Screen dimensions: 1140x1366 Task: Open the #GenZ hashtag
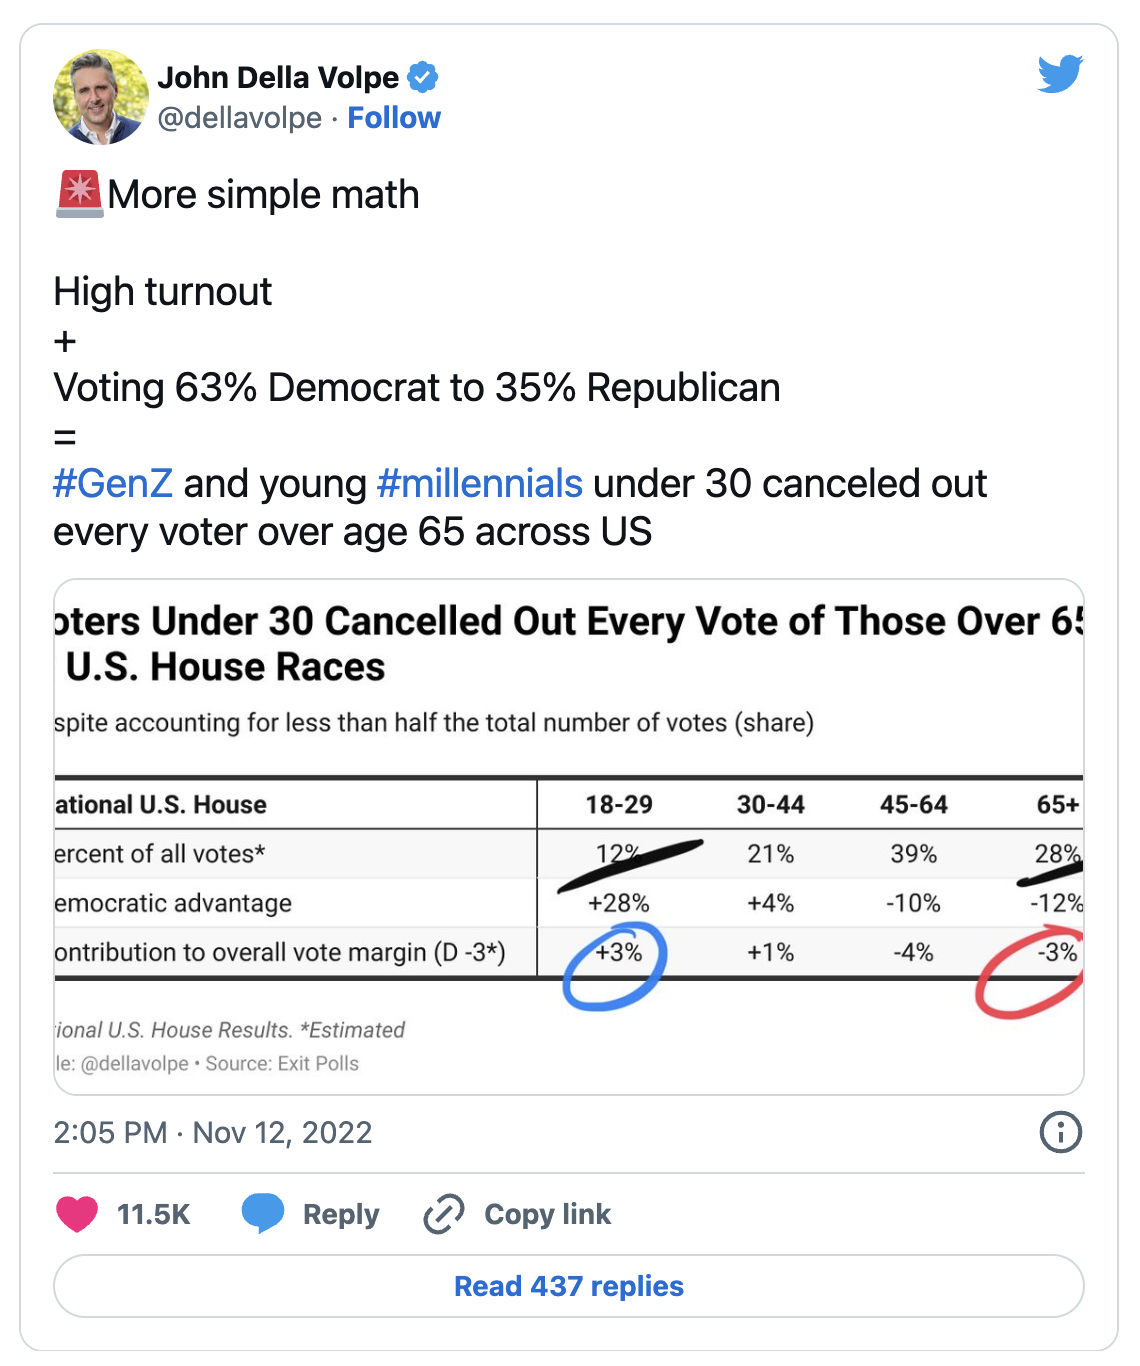[113, 484]
